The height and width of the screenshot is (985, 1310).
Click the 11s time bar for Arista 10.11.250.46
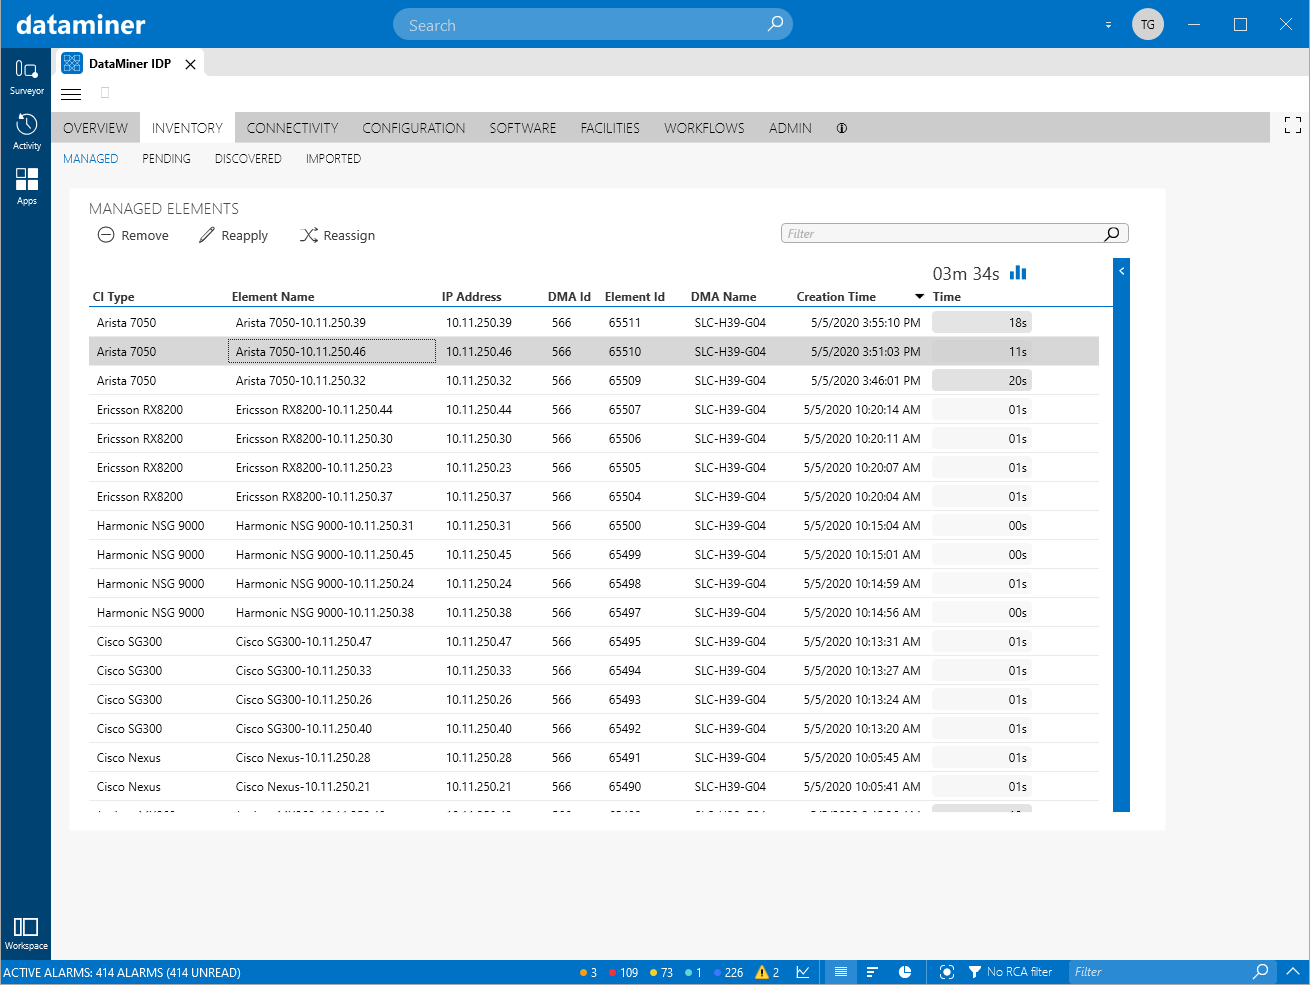(x=982, y=352)
